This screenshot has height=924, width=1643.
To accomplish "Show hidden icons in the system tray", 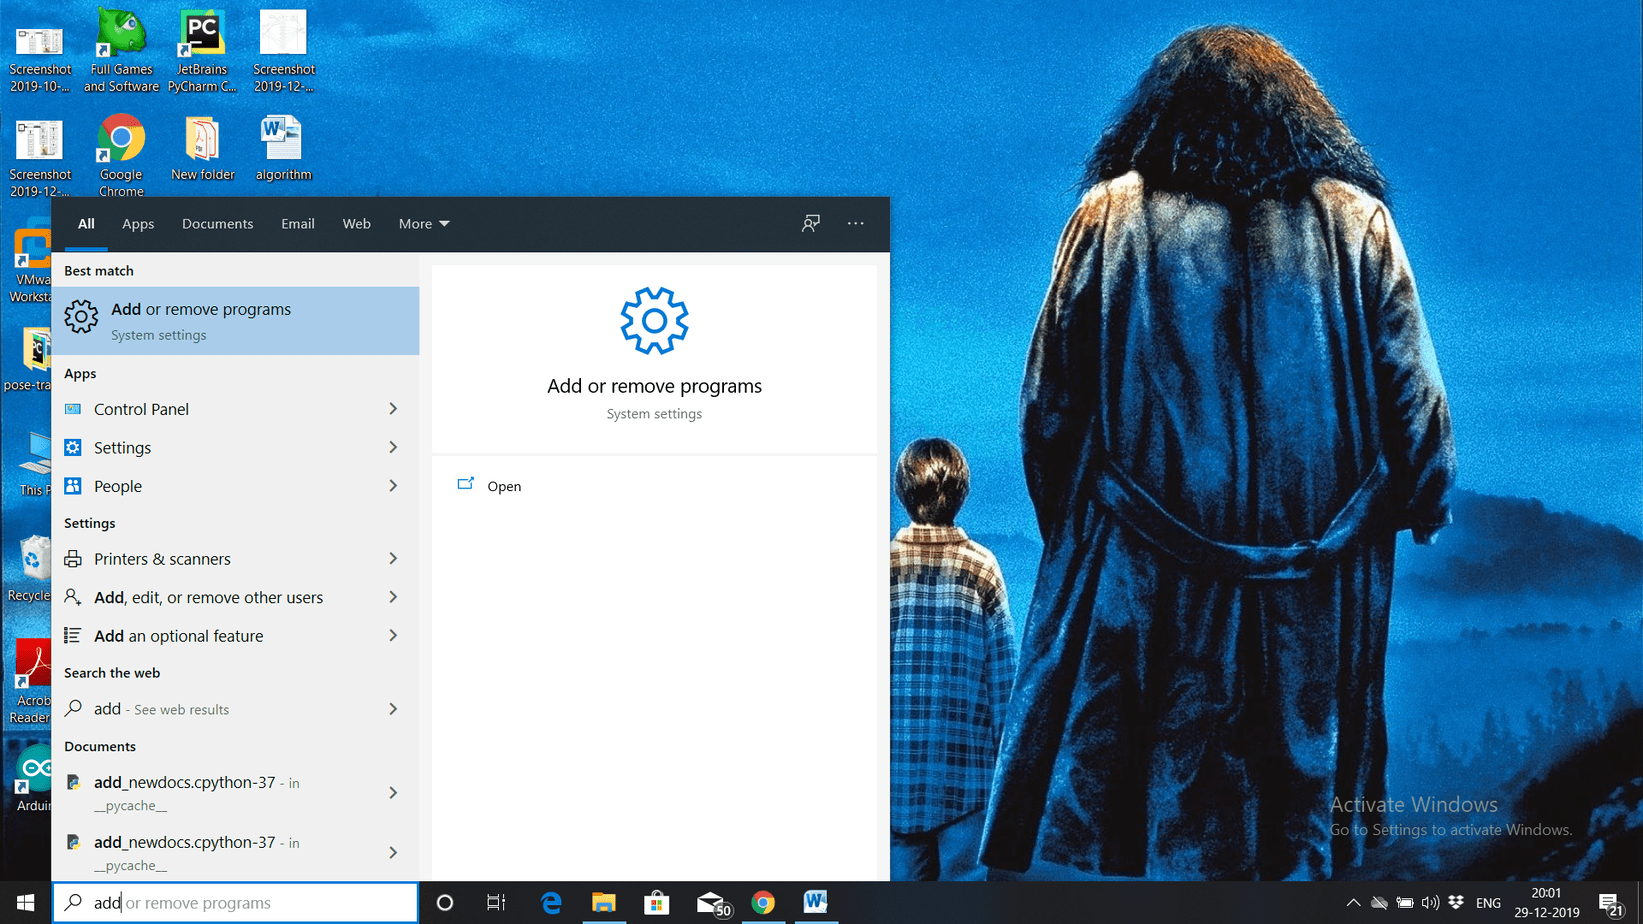I will point(1353,902).
